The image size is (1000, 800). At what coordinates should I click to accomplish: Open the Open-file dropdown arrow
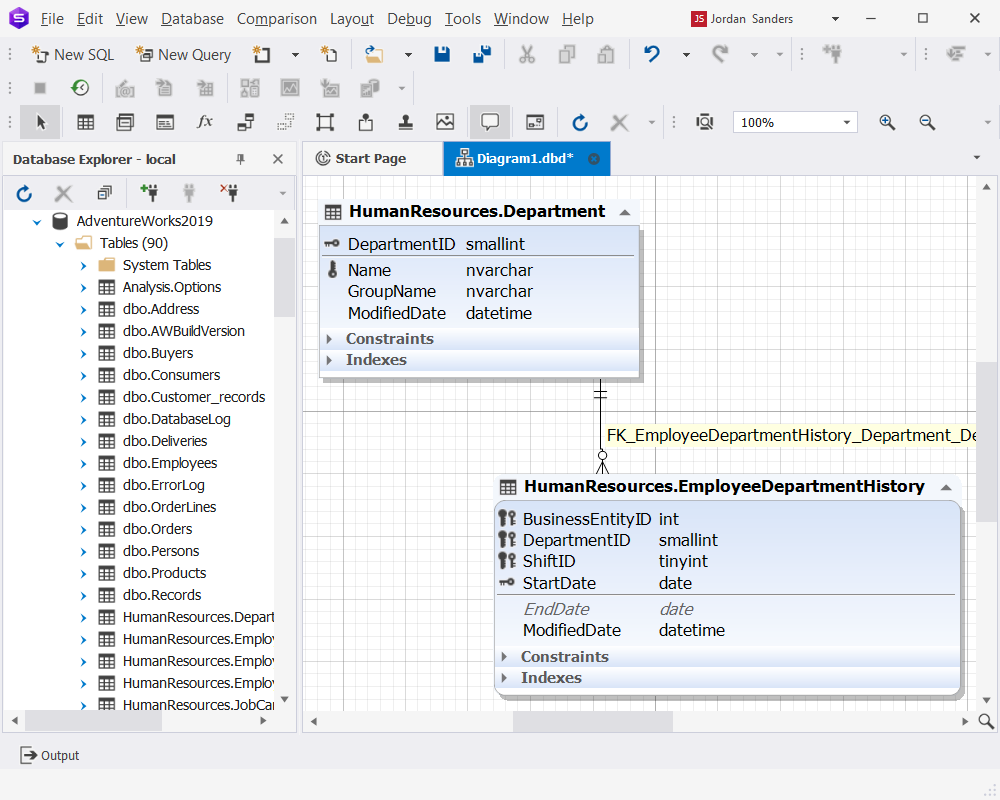tap(408, 55)
